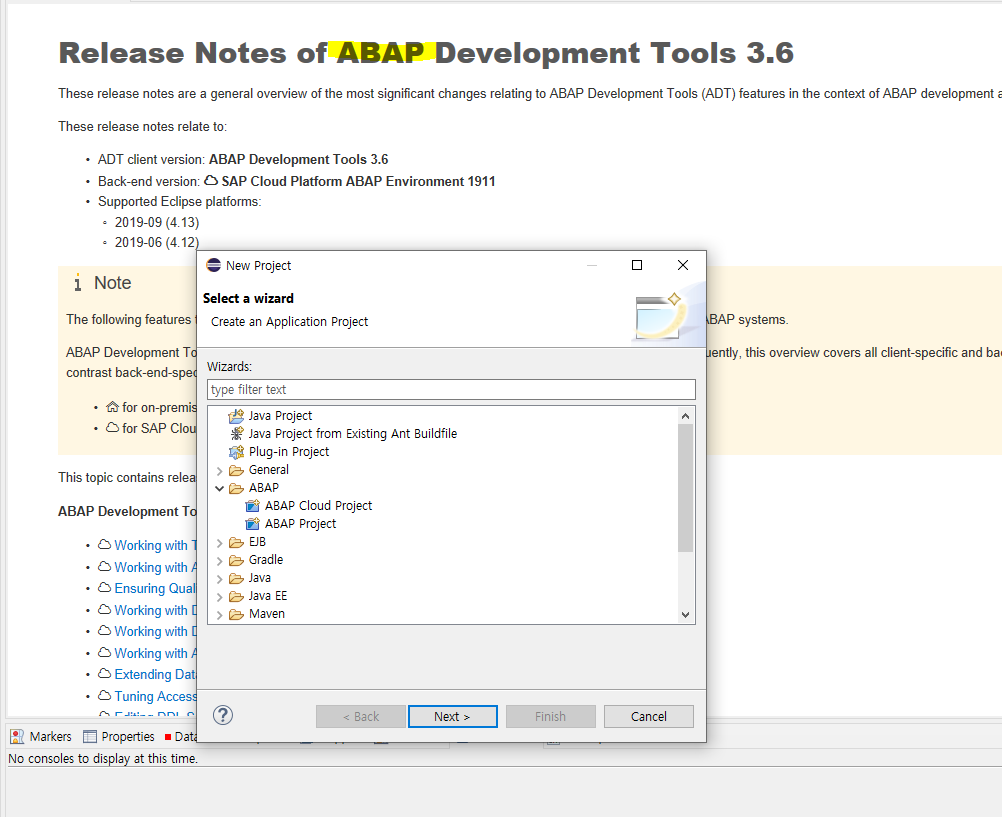Screen dimensions: 1002x817
Task: Open the first 'Working with' release notes link
Action: tap(154, 545)
